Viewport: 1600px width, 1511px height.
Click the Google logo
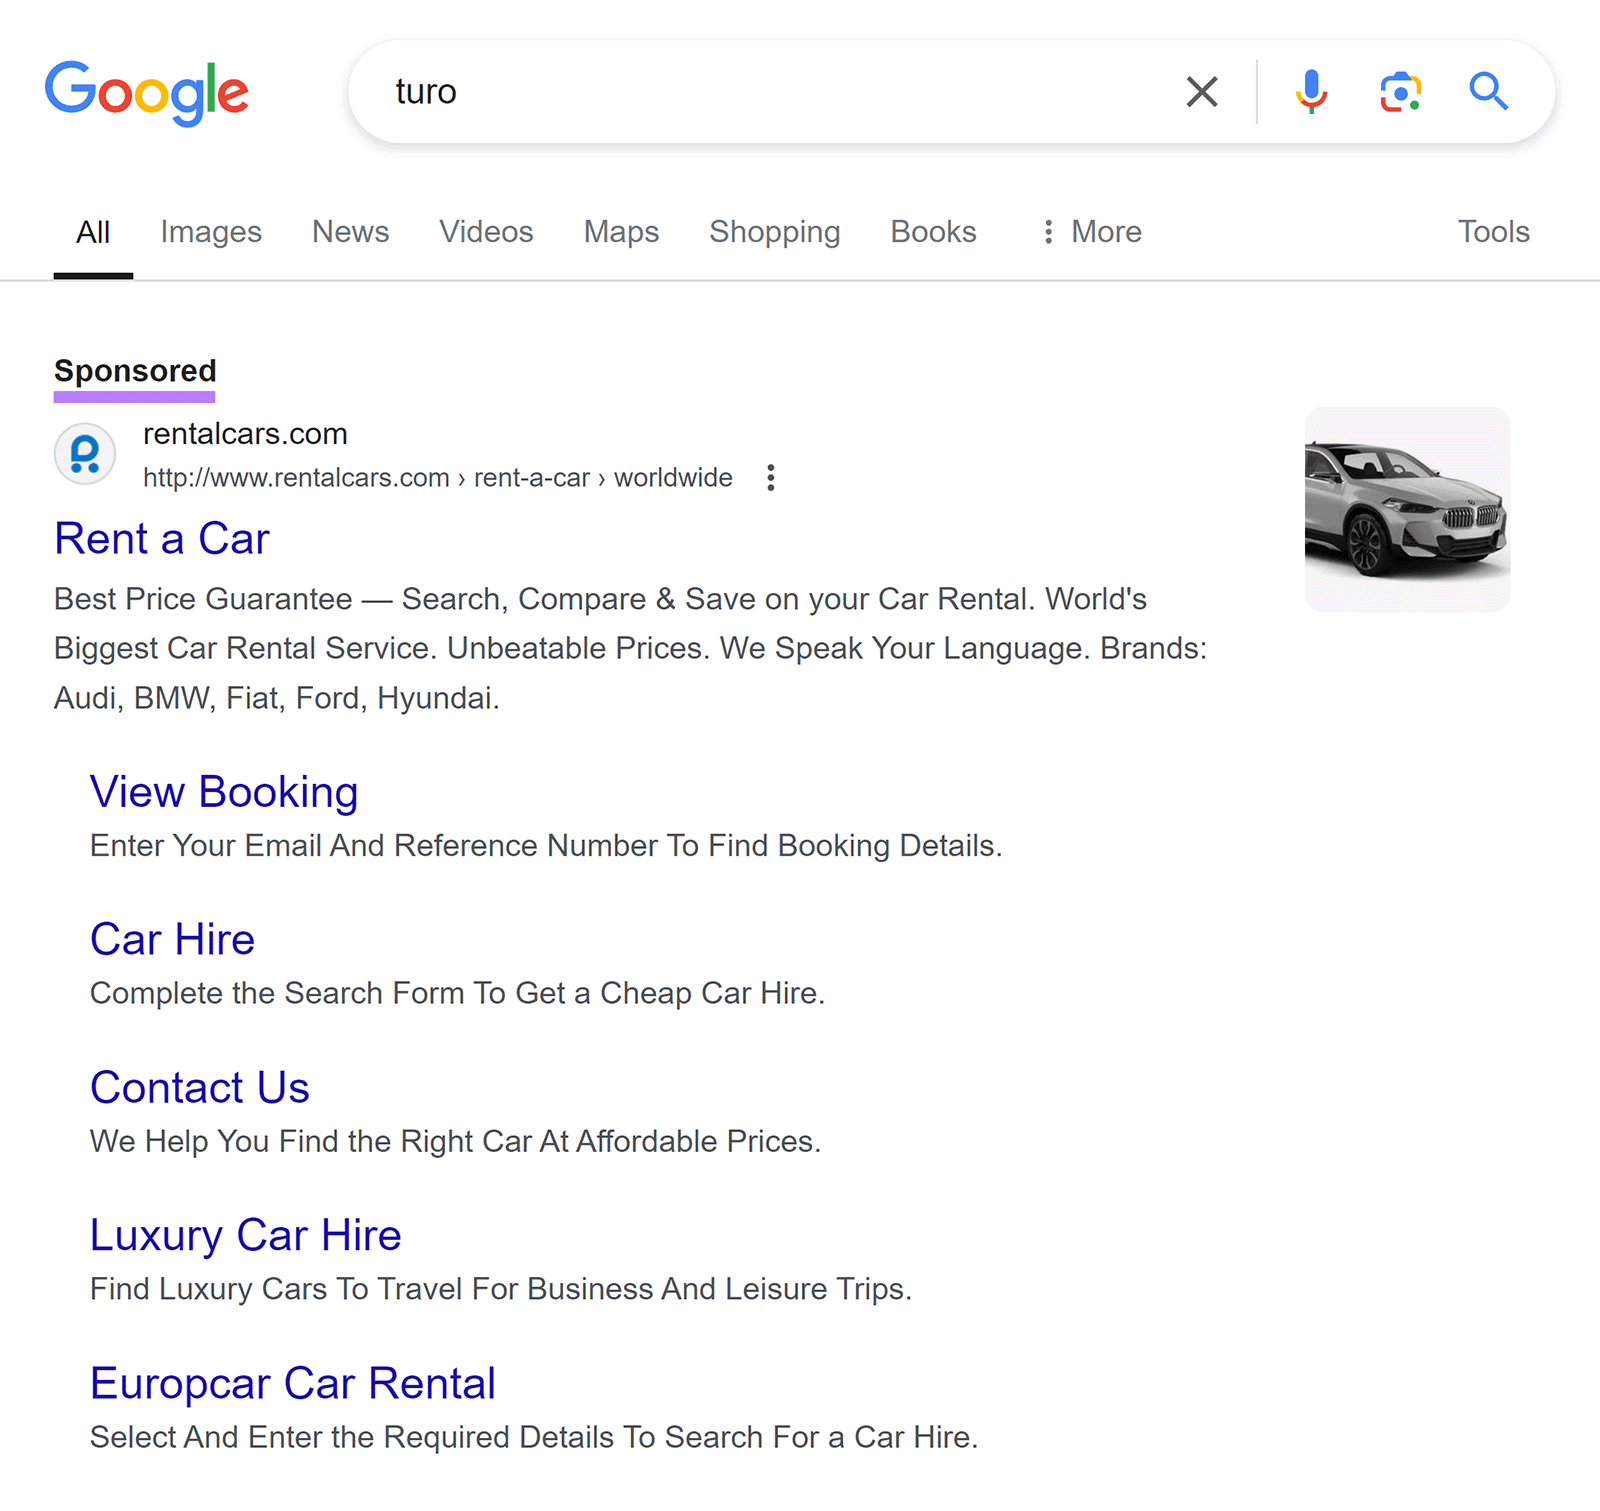(148, 92)
